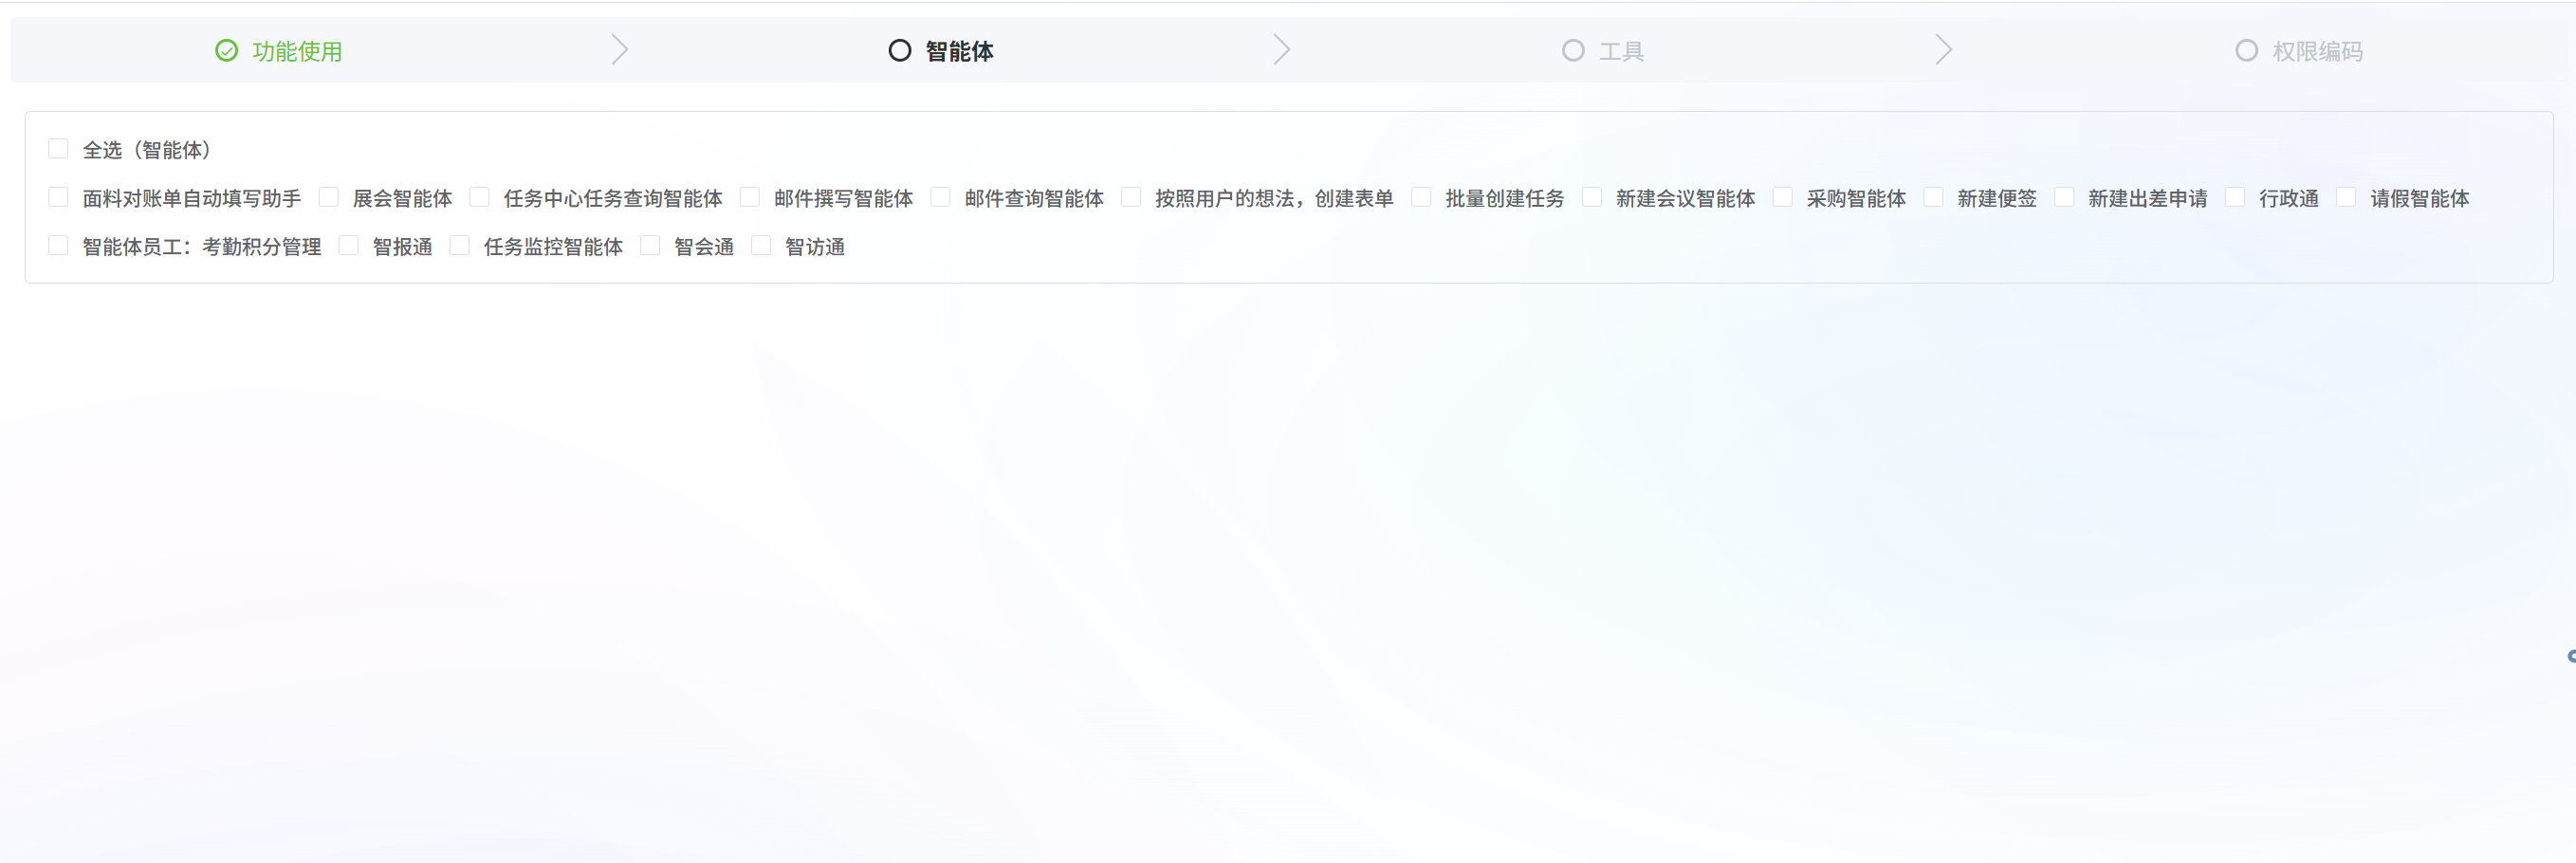
Task: Click the 智访通 label
Action: (815, 247)
